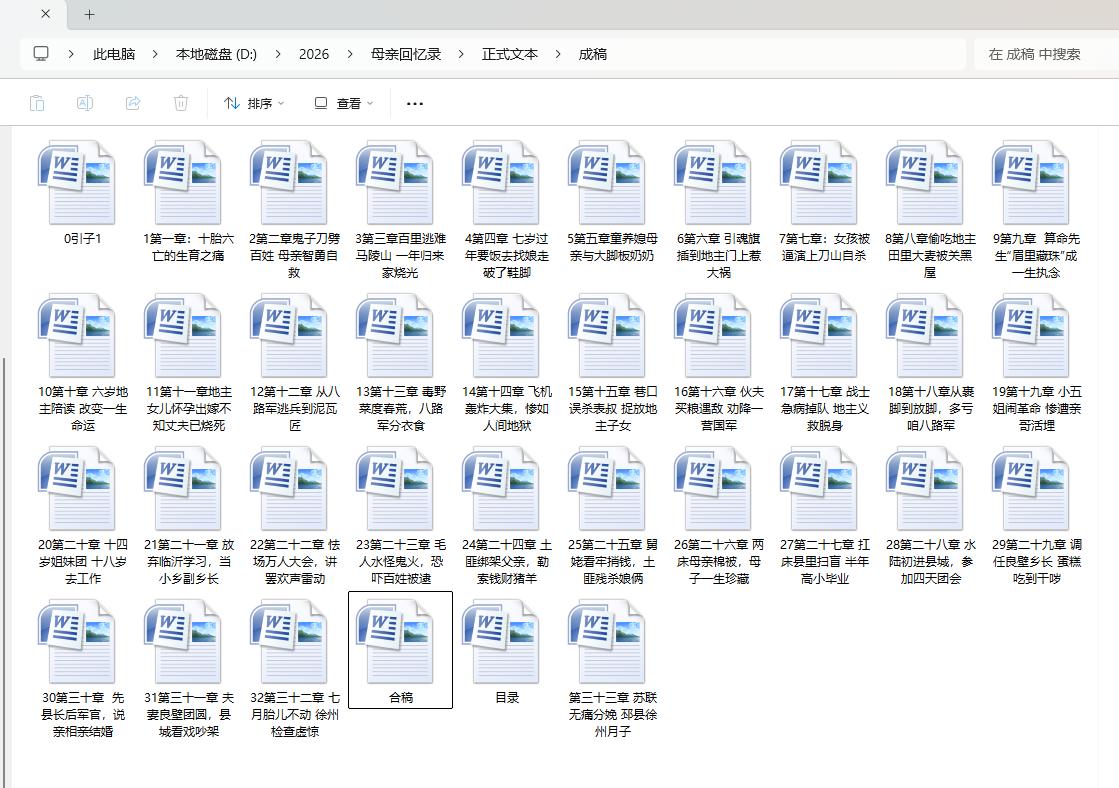Open the 排序 sort dropdown

tap(254, 103)
